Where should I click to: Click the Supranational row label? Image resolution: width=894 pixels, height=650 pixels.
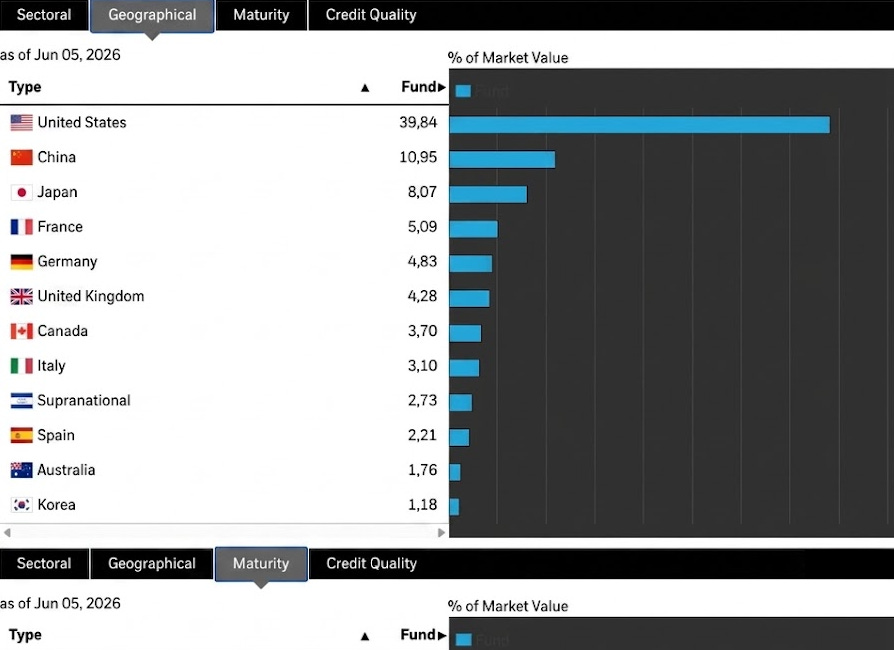(x=84, y=401)
